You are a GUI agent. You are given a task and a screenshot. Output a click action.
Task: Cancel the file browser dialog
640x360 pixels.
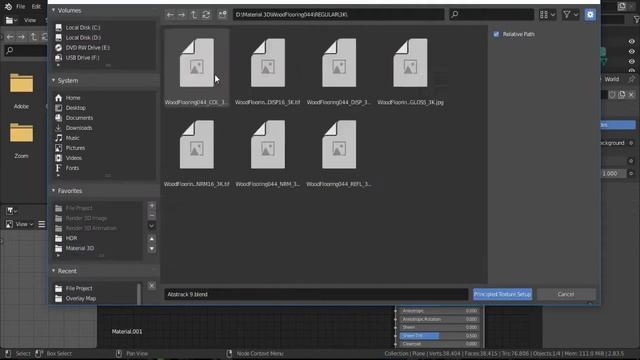[x=566, y=294]
